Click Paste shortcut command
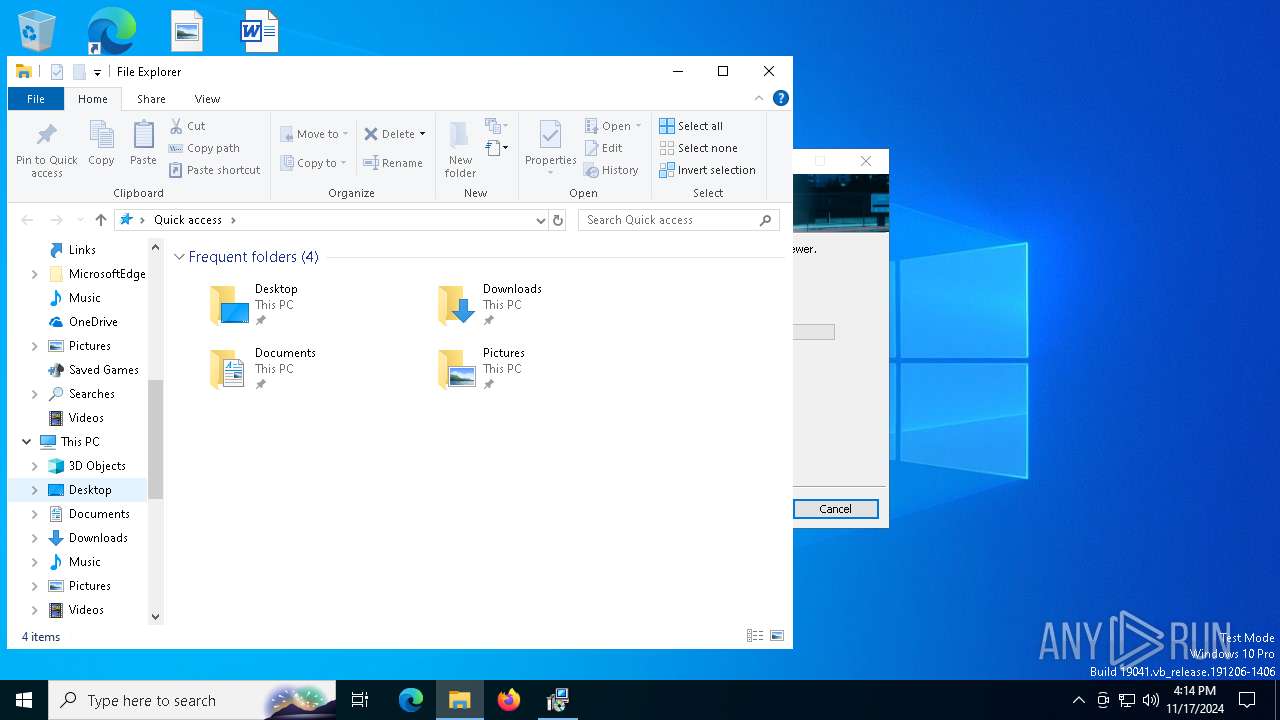Viewport: 1280px width, 720px height. pos(214,170)
